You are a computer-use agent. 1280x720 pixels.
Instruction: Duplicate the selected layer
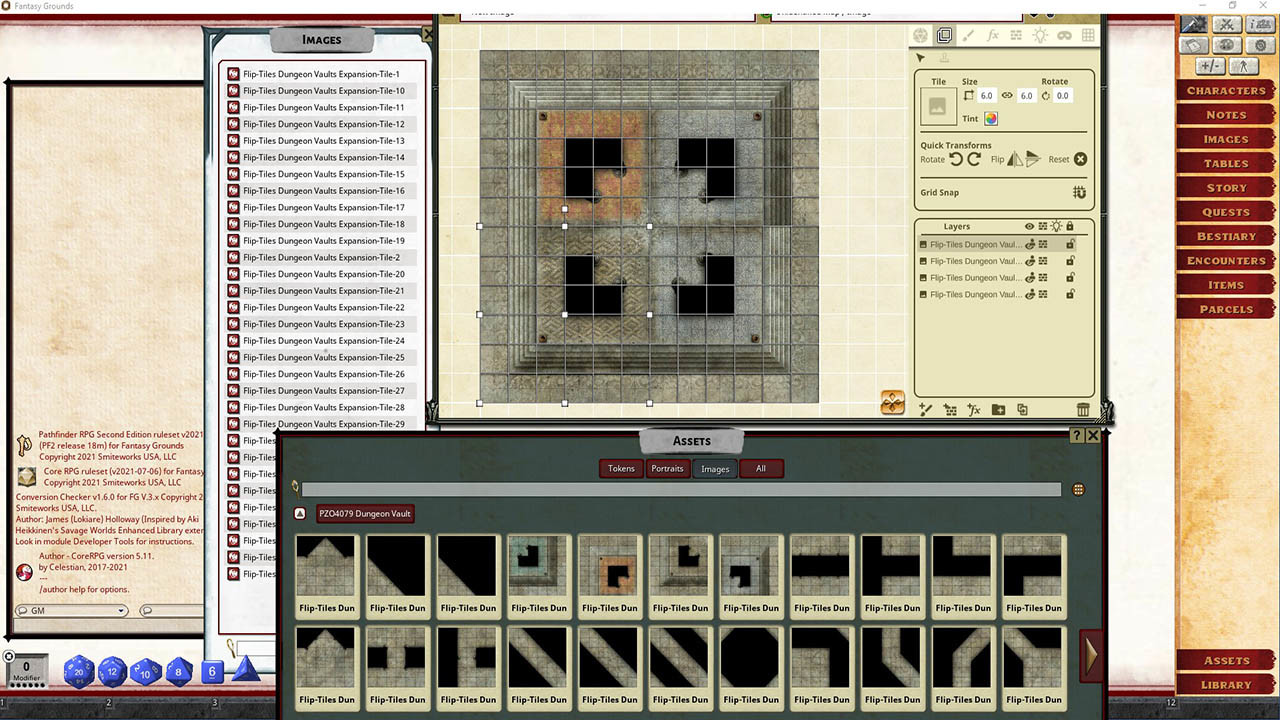1021,409
